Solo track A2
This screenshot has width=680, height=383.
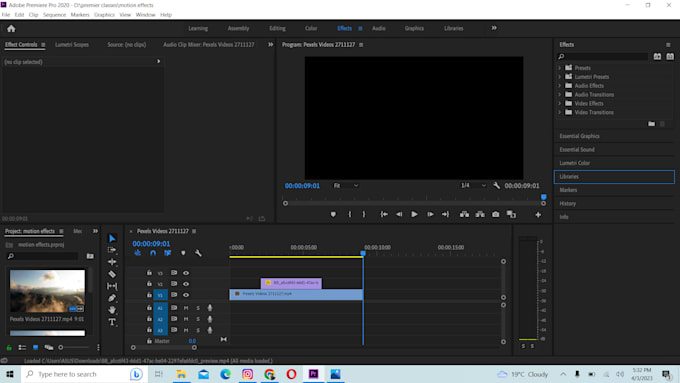(x=198, y=319)
